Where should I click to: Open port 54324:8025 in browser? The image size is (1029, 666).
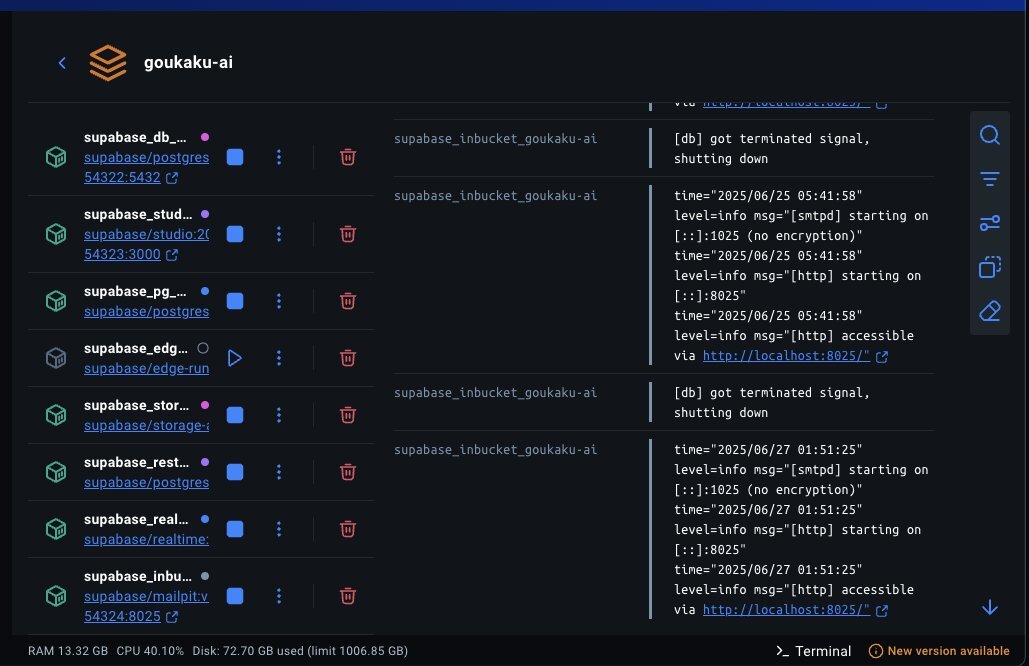[131, 617]
